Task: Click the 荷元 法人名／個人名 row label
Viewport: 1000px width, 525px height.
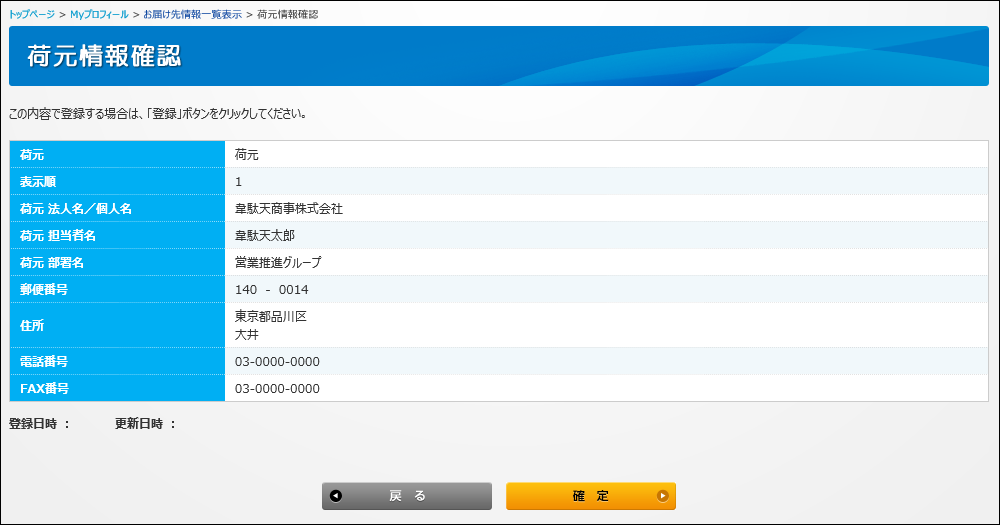Action: 76,209
